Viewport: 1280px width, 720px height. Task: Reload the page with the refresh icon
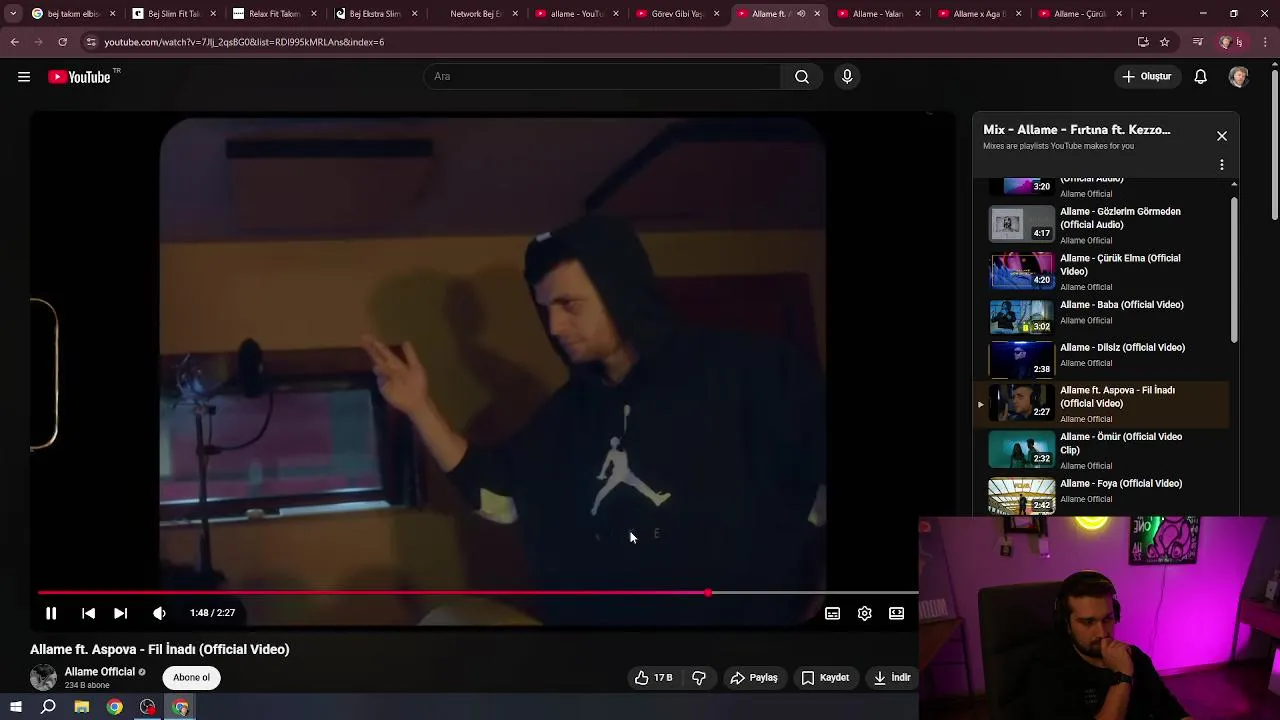[x=62, y=42]
